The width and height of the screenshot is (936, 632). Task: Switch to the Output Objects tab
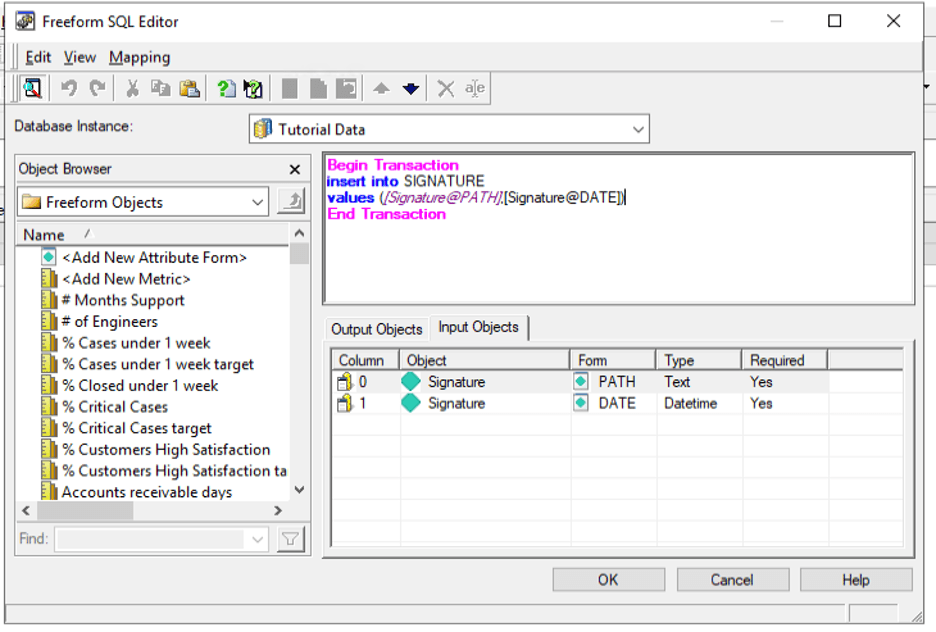pos(377,329)
